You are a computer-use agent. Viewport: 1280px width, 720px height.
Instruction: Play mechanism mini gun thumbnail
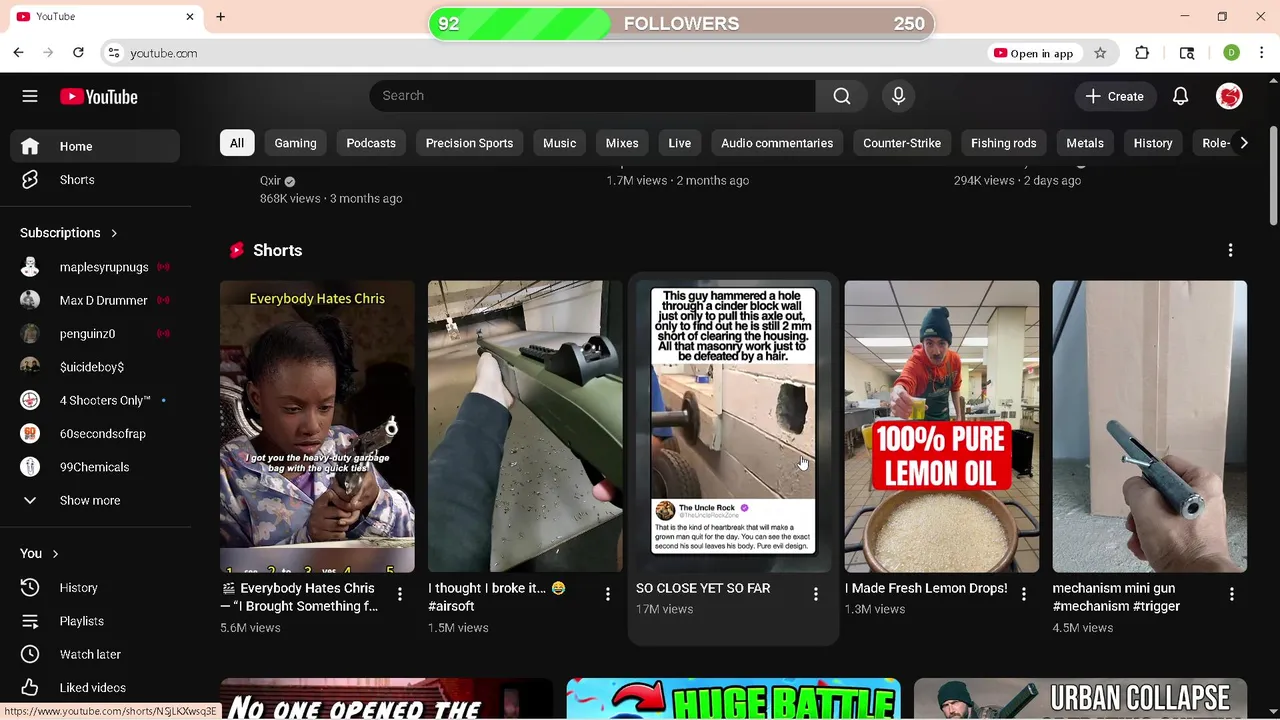pos(1149,426)
